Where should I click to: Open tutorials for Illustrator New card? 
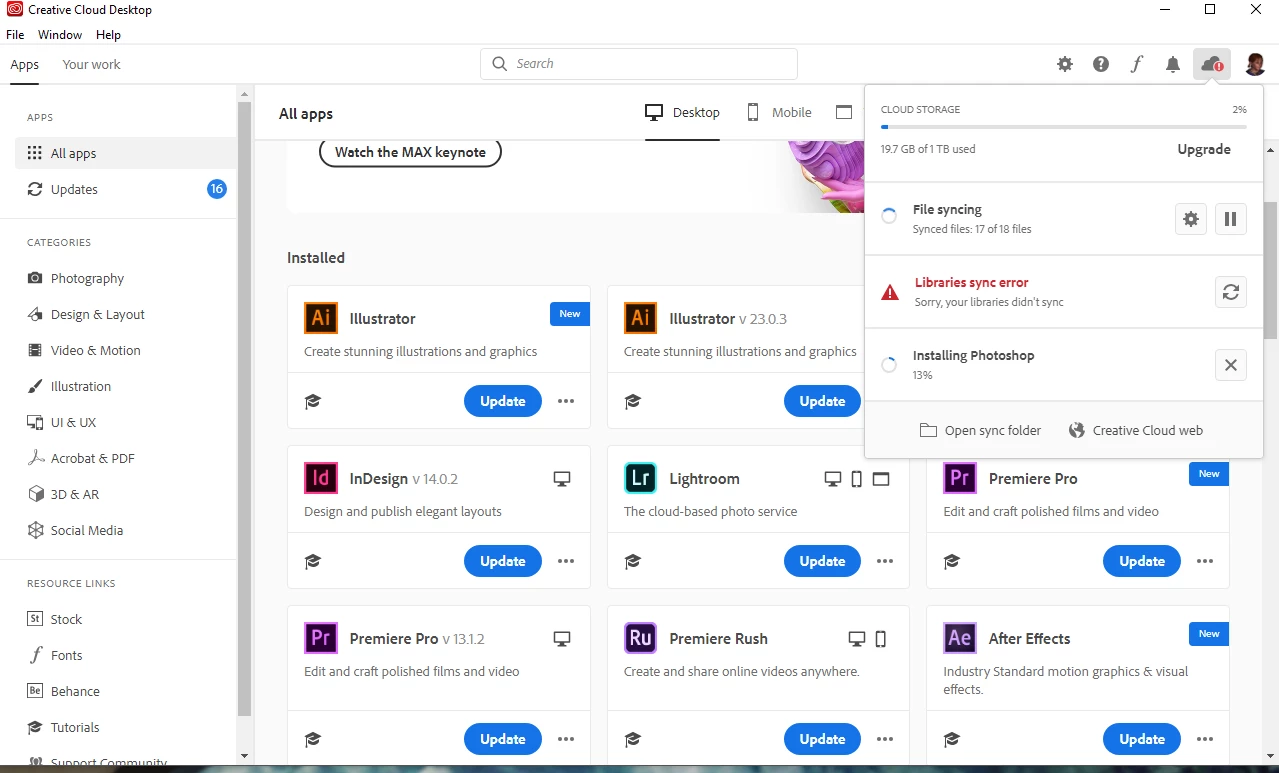313,401
